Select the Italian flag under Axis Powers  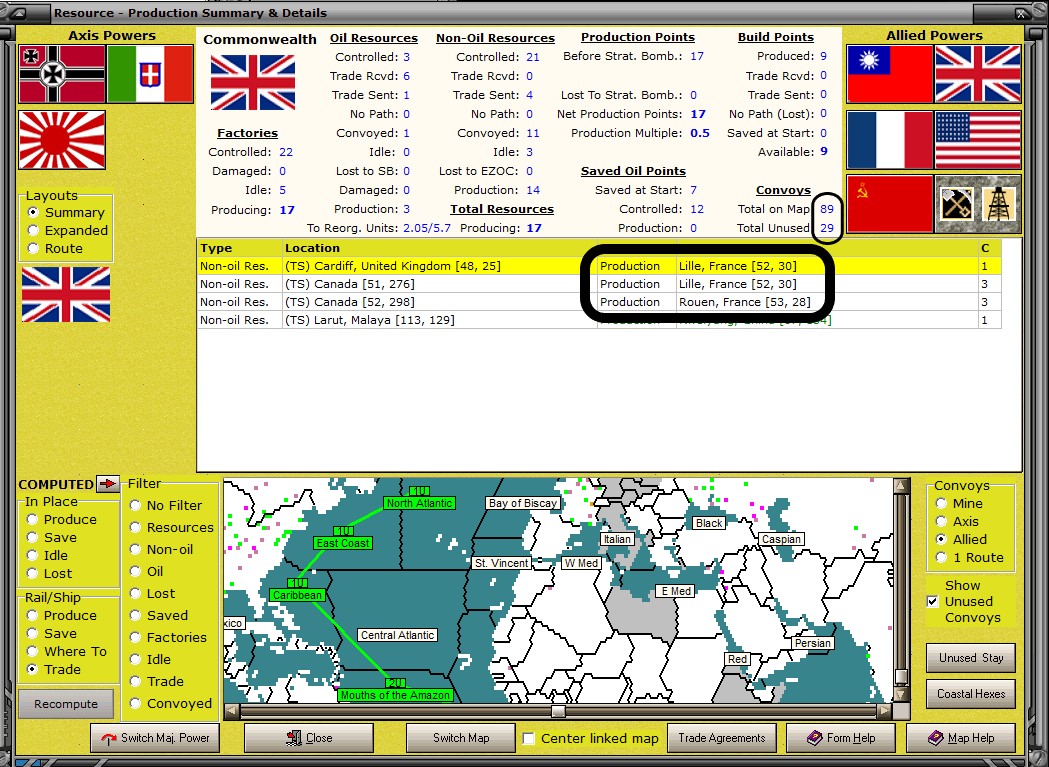coord(150,74)
